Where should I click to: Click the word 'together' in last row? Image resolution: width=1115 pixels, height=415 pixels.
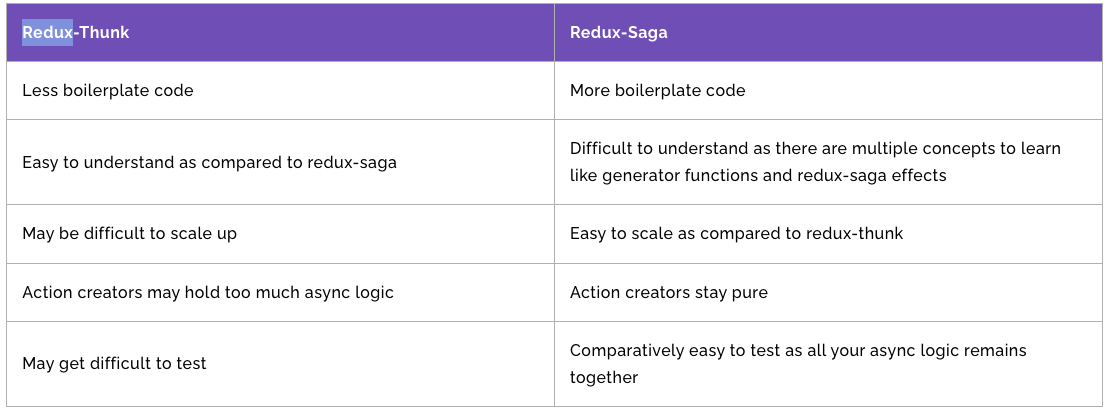point(604,377)
